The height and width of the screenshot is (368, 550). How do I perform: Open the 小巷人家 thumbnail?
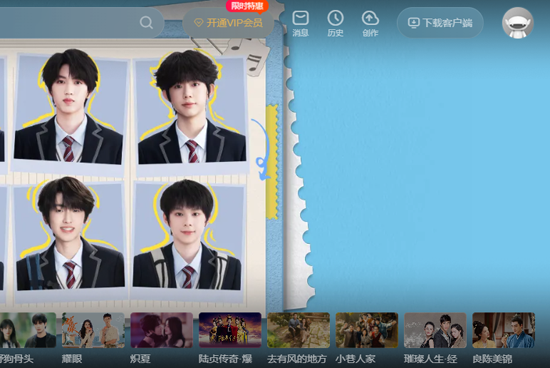point(367,330)
